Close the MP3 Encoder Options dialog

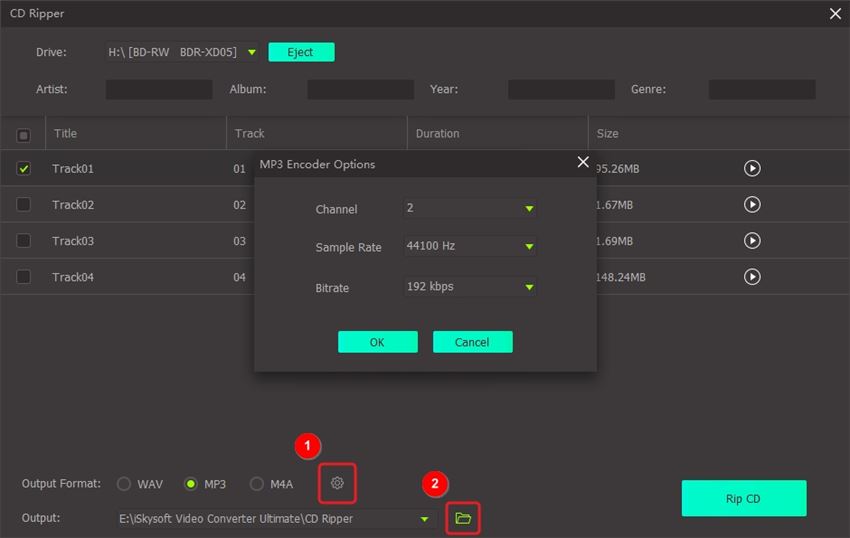(x=583, y=162)
